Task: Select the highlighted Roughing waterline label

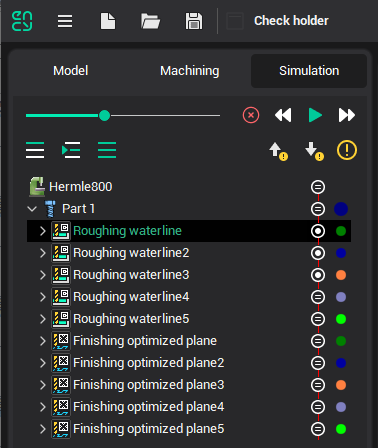Action: [127, 231]
